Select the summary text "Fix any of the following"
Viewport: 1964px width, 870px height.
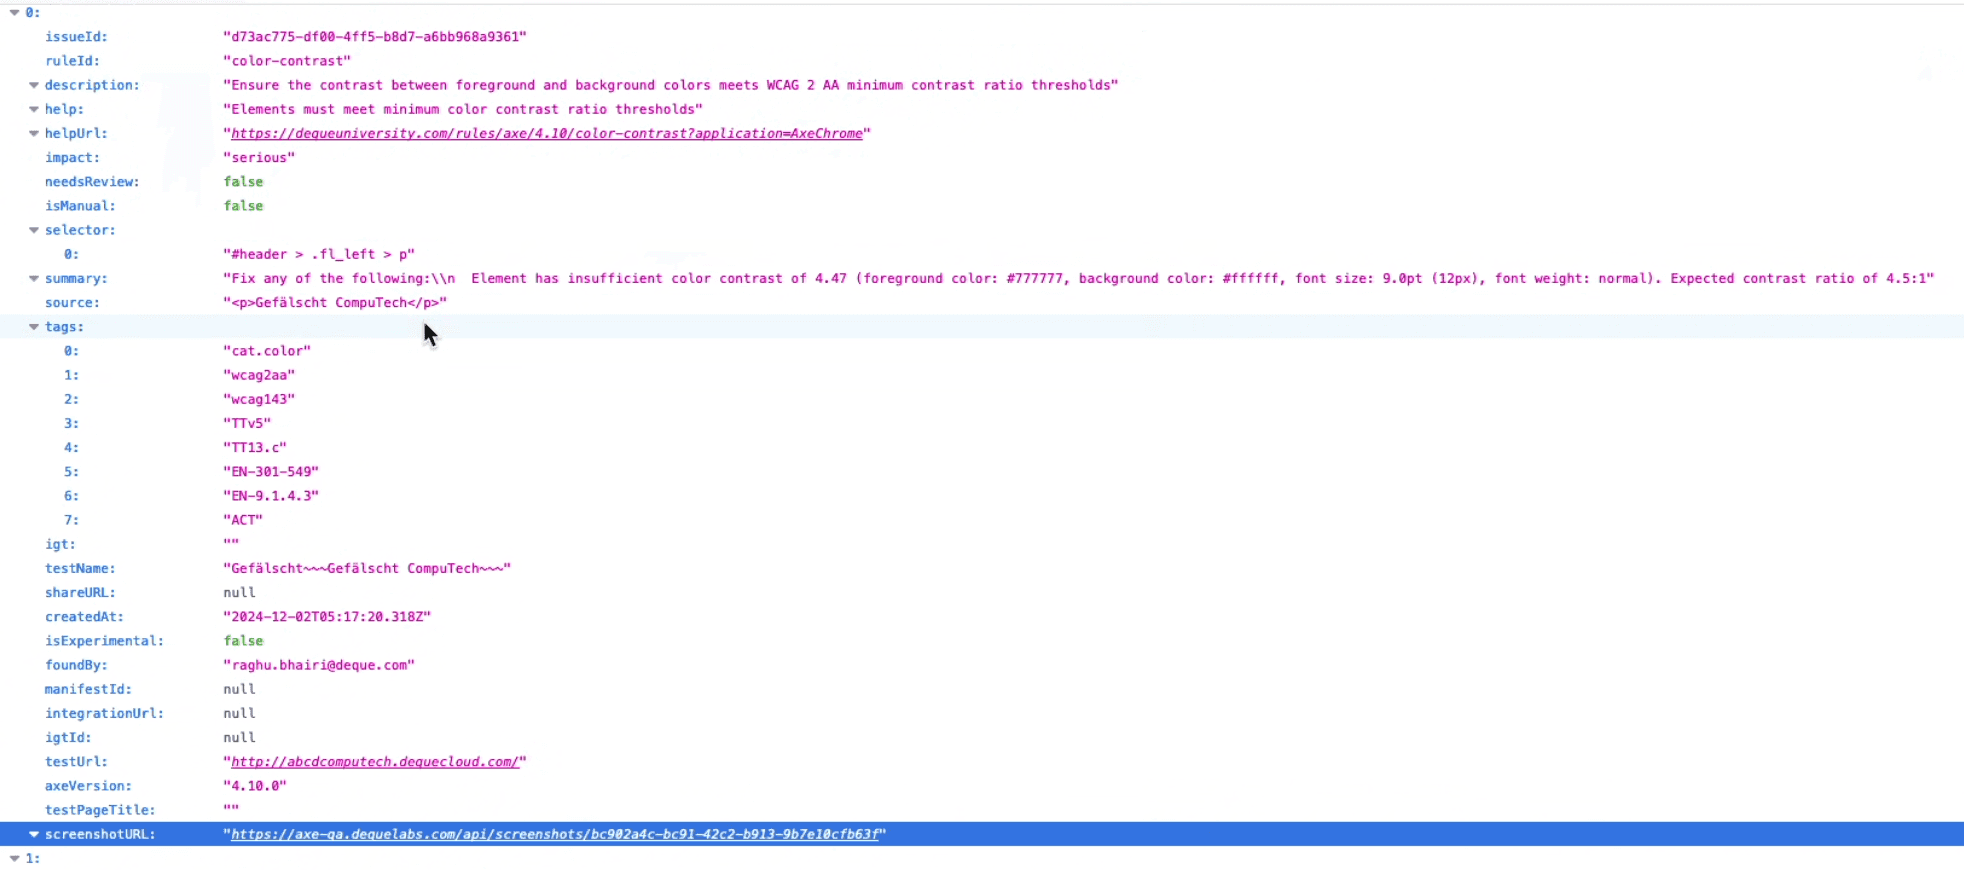pos(1079,278)
